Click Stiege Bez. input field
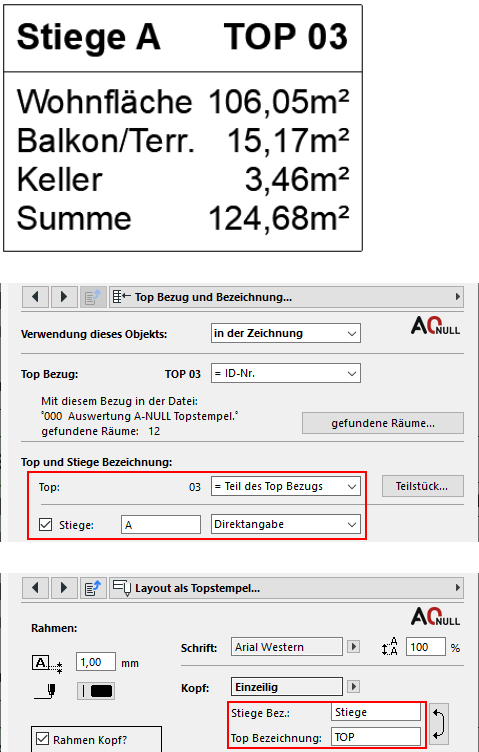The width and height of the screenshot is (479, 752). point(375,712)
